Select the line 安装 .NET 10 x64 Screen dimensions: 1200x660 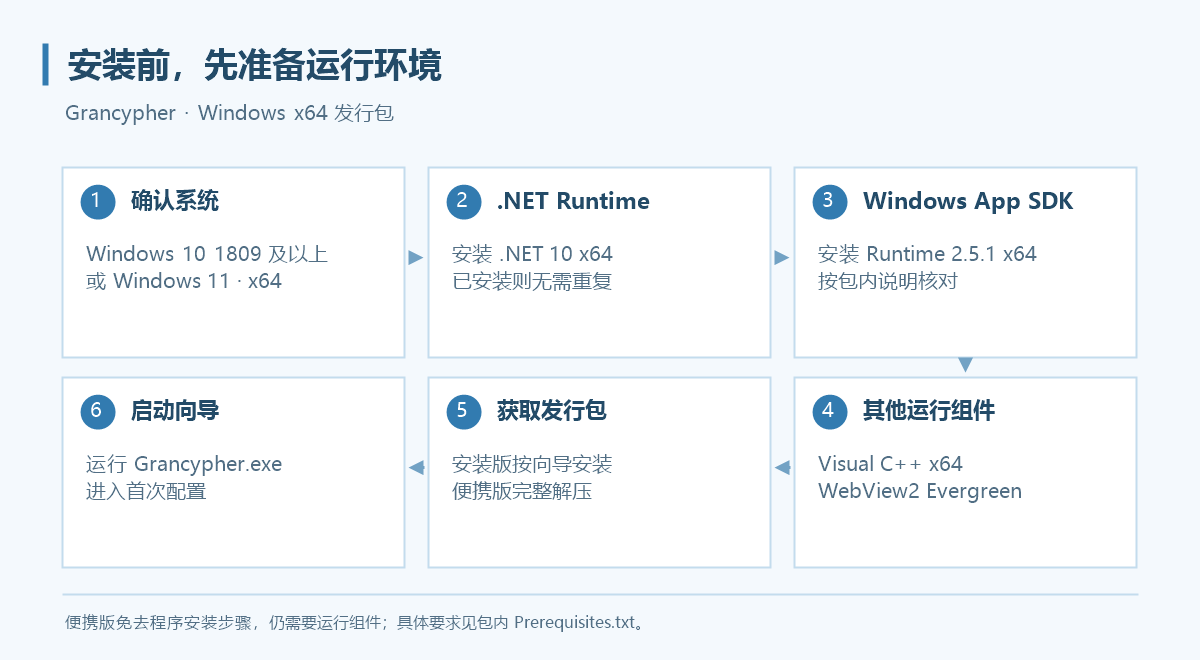[x=532, y=254]
